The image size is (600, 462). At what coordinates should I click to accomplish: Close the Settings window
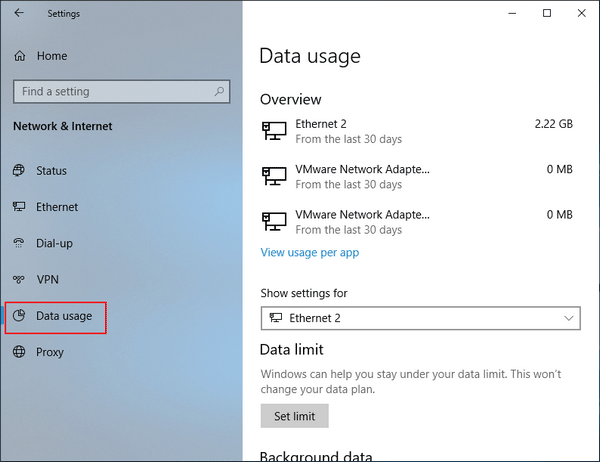tap(582, 13)
